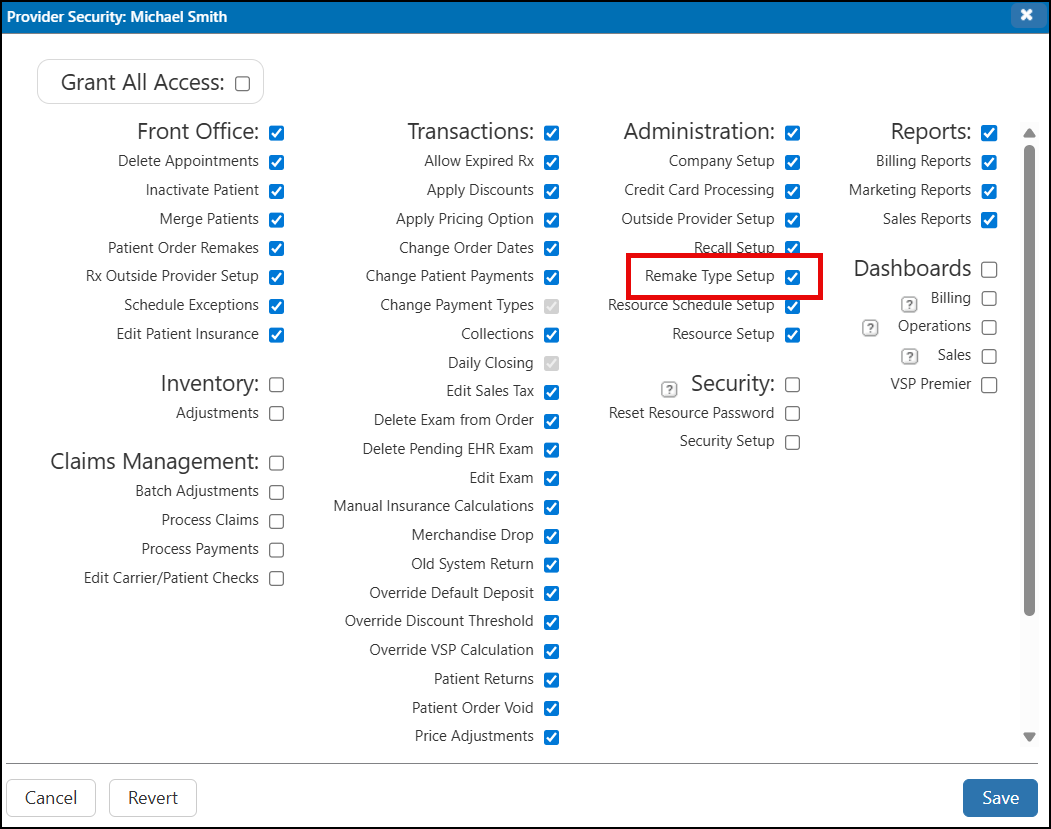Click the help icon next to Billing dashboard

click(909, 304)
